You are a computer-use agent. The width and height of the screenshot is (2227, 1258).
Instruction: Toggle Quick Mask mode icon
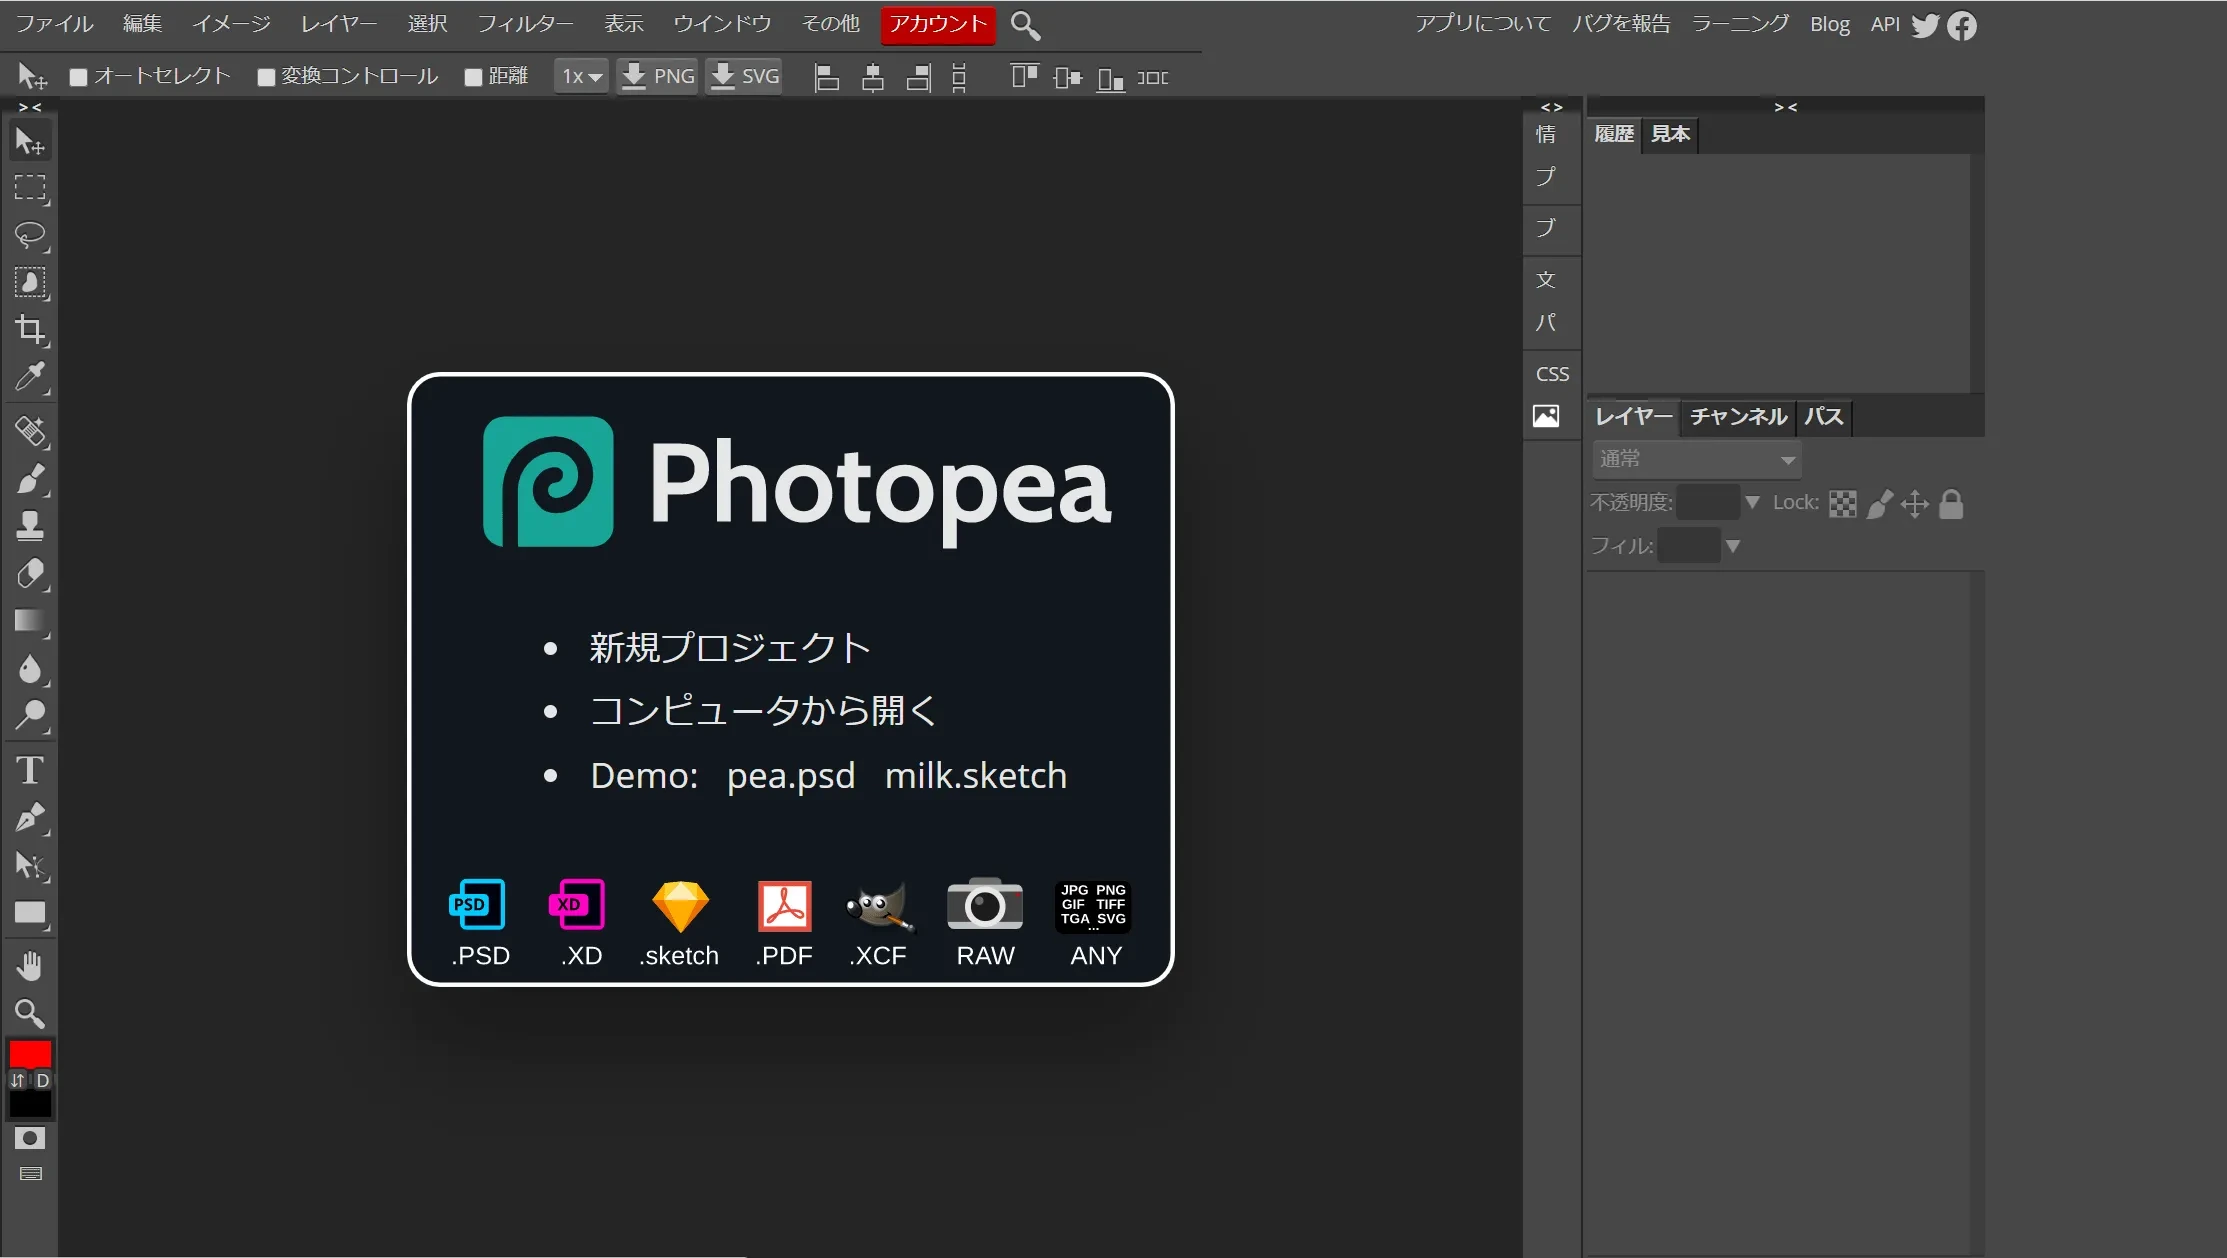click(x=30, y=1138)
